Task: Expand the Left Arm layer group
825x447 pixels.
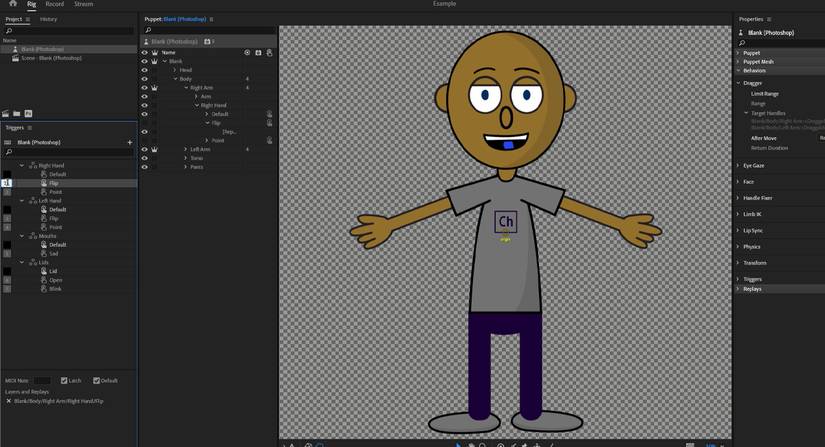Action: pyautogui.click(x=186, y=149)
